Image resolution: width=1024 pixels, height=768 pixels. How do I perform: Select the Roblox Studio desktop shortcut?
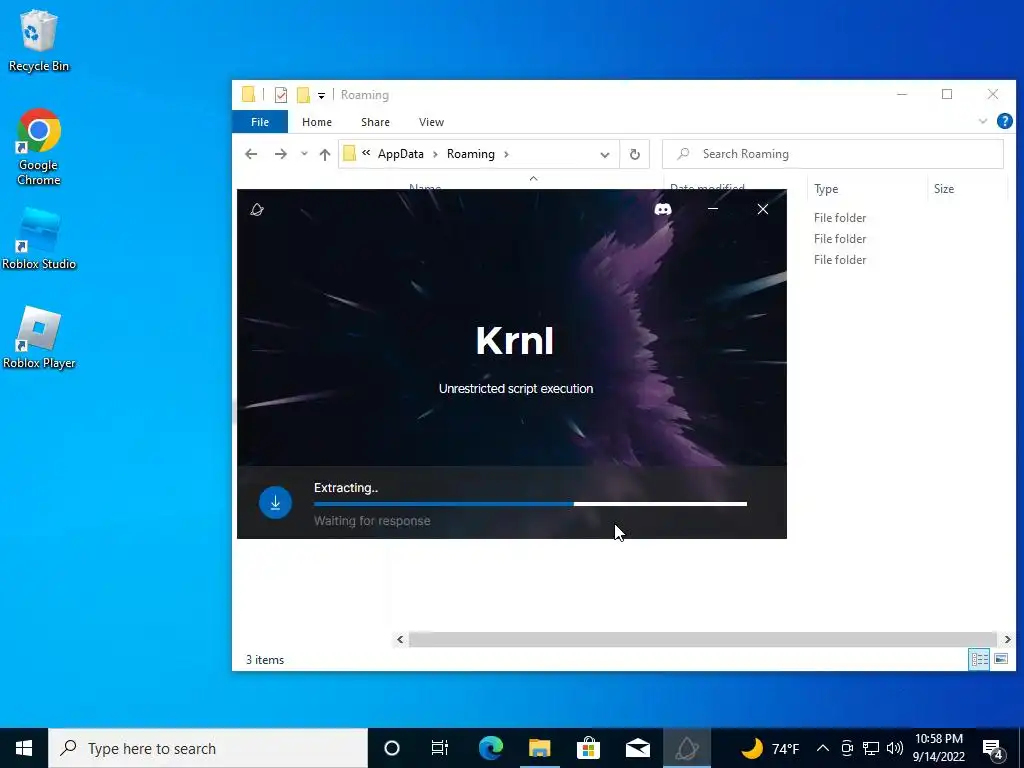[x=39, y=238]
